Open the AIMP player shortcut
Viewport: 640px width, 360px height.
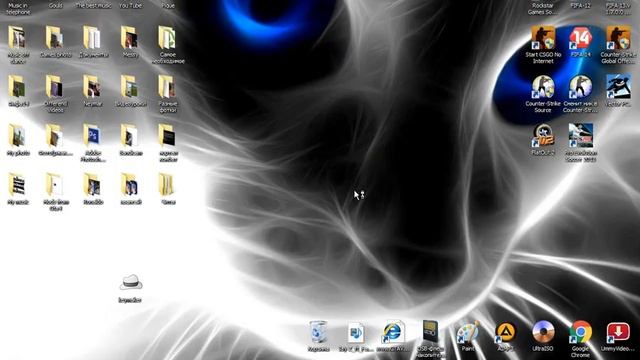click(x=505, y=336)
